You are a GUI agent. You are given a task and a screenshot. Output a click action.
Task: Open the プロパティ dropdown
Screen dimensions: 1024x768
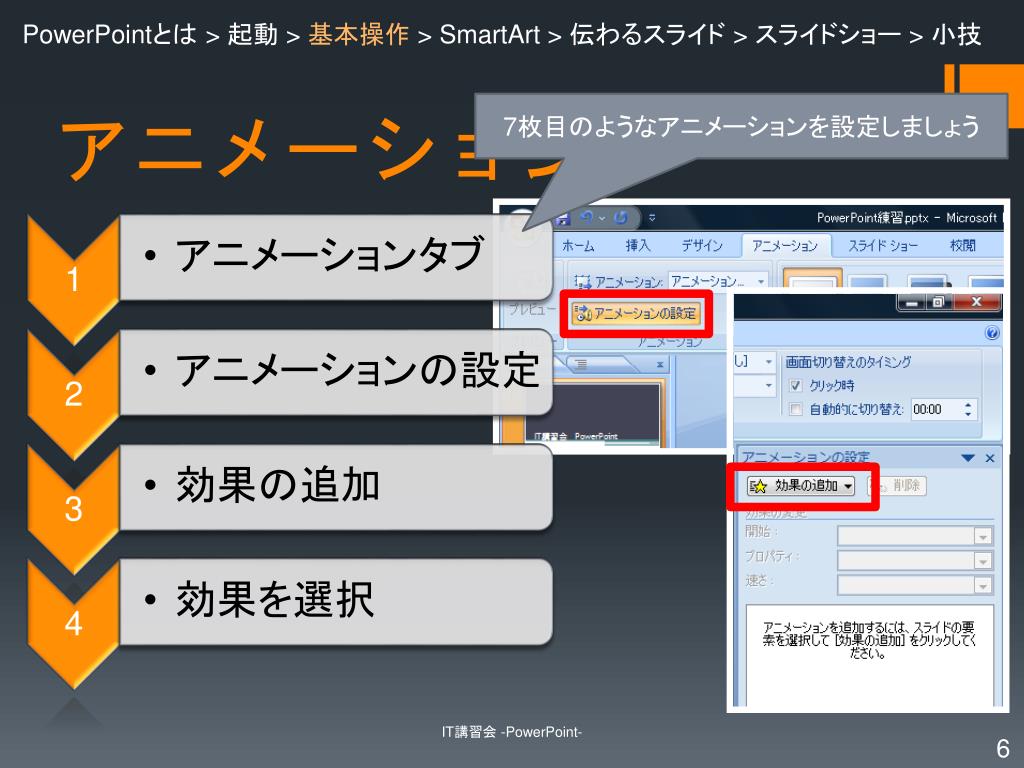point(915,560)
